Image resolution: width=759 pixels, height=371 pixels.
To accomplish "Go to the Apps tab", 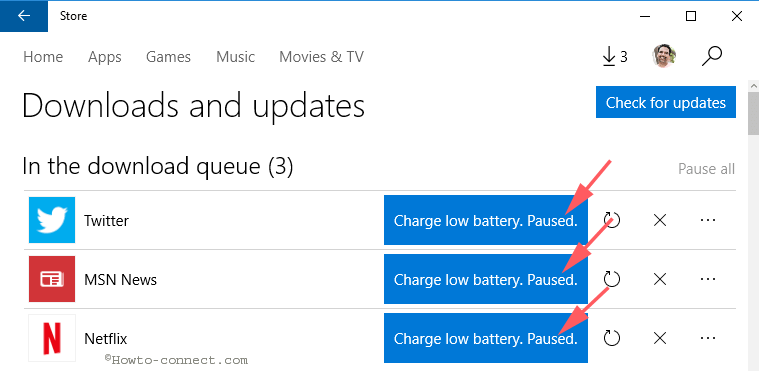I will click(x=105, y=57).
